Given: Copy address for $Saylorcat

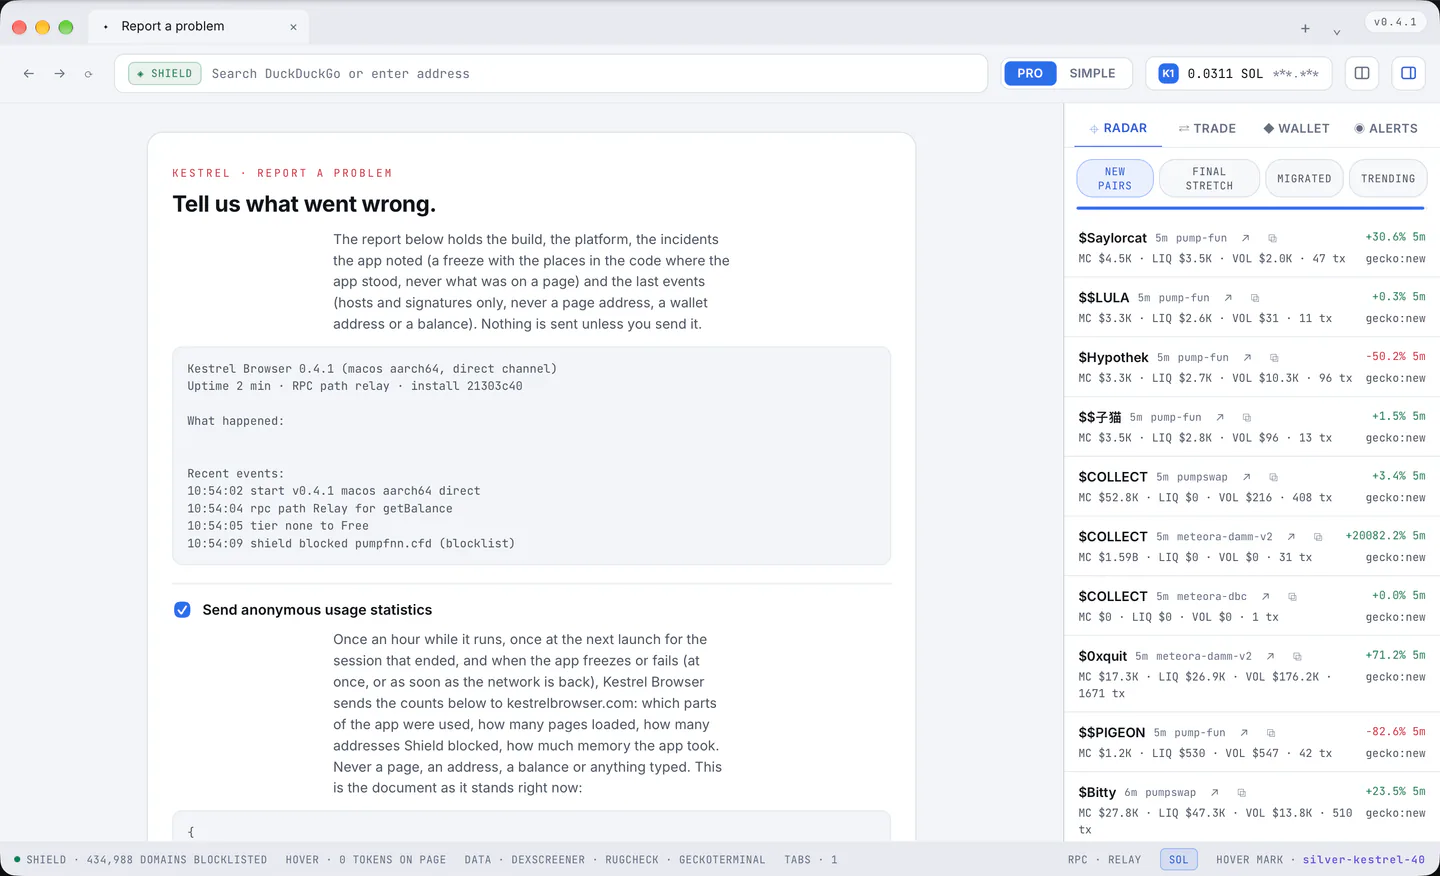Looking at the screenshot, I should [1273, 238].
